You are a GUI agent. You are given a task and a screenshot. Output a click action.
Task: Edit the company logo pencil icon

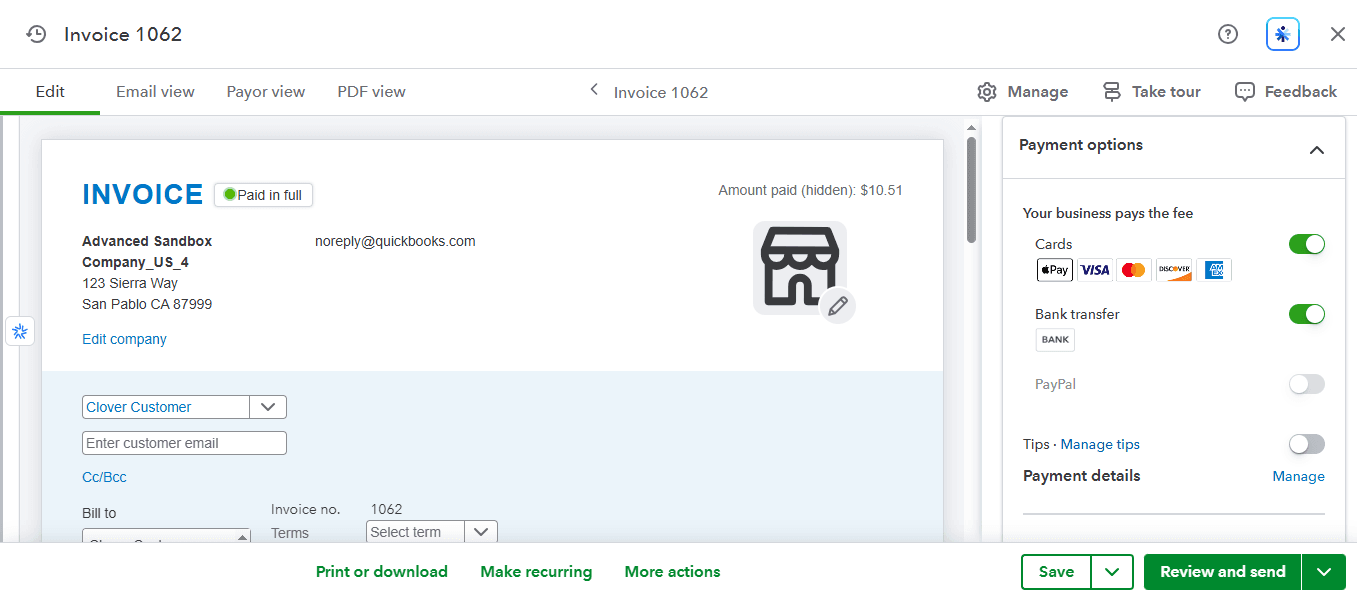(x=838, y=305)
